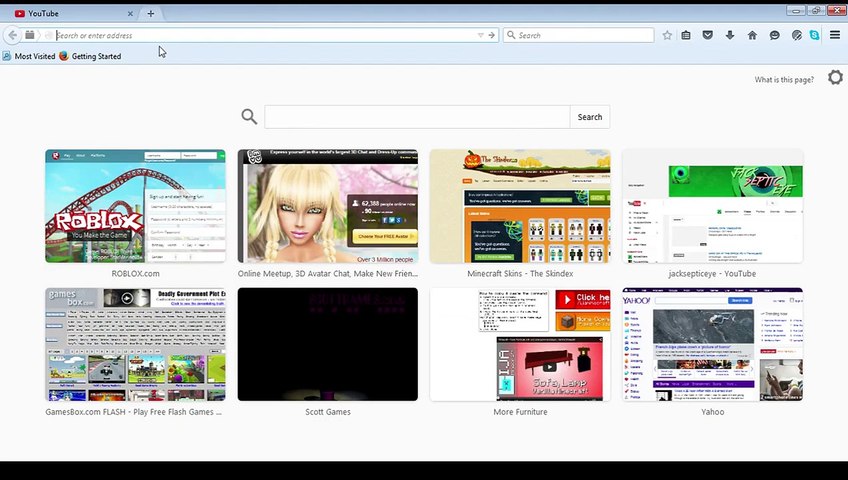Open the Minecraft Skins - The Skindex tile

(x=520, y=206)
